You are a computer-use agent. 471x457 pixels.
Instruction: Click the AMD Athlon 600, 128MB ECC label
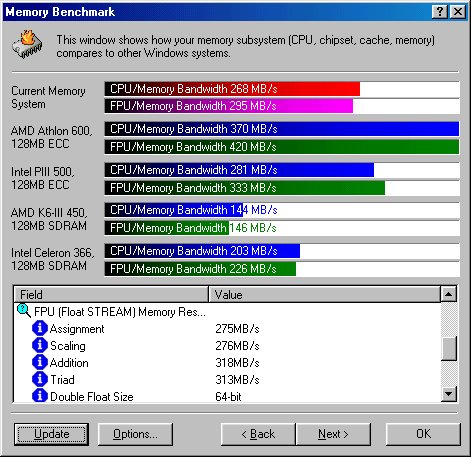point(51,137)
